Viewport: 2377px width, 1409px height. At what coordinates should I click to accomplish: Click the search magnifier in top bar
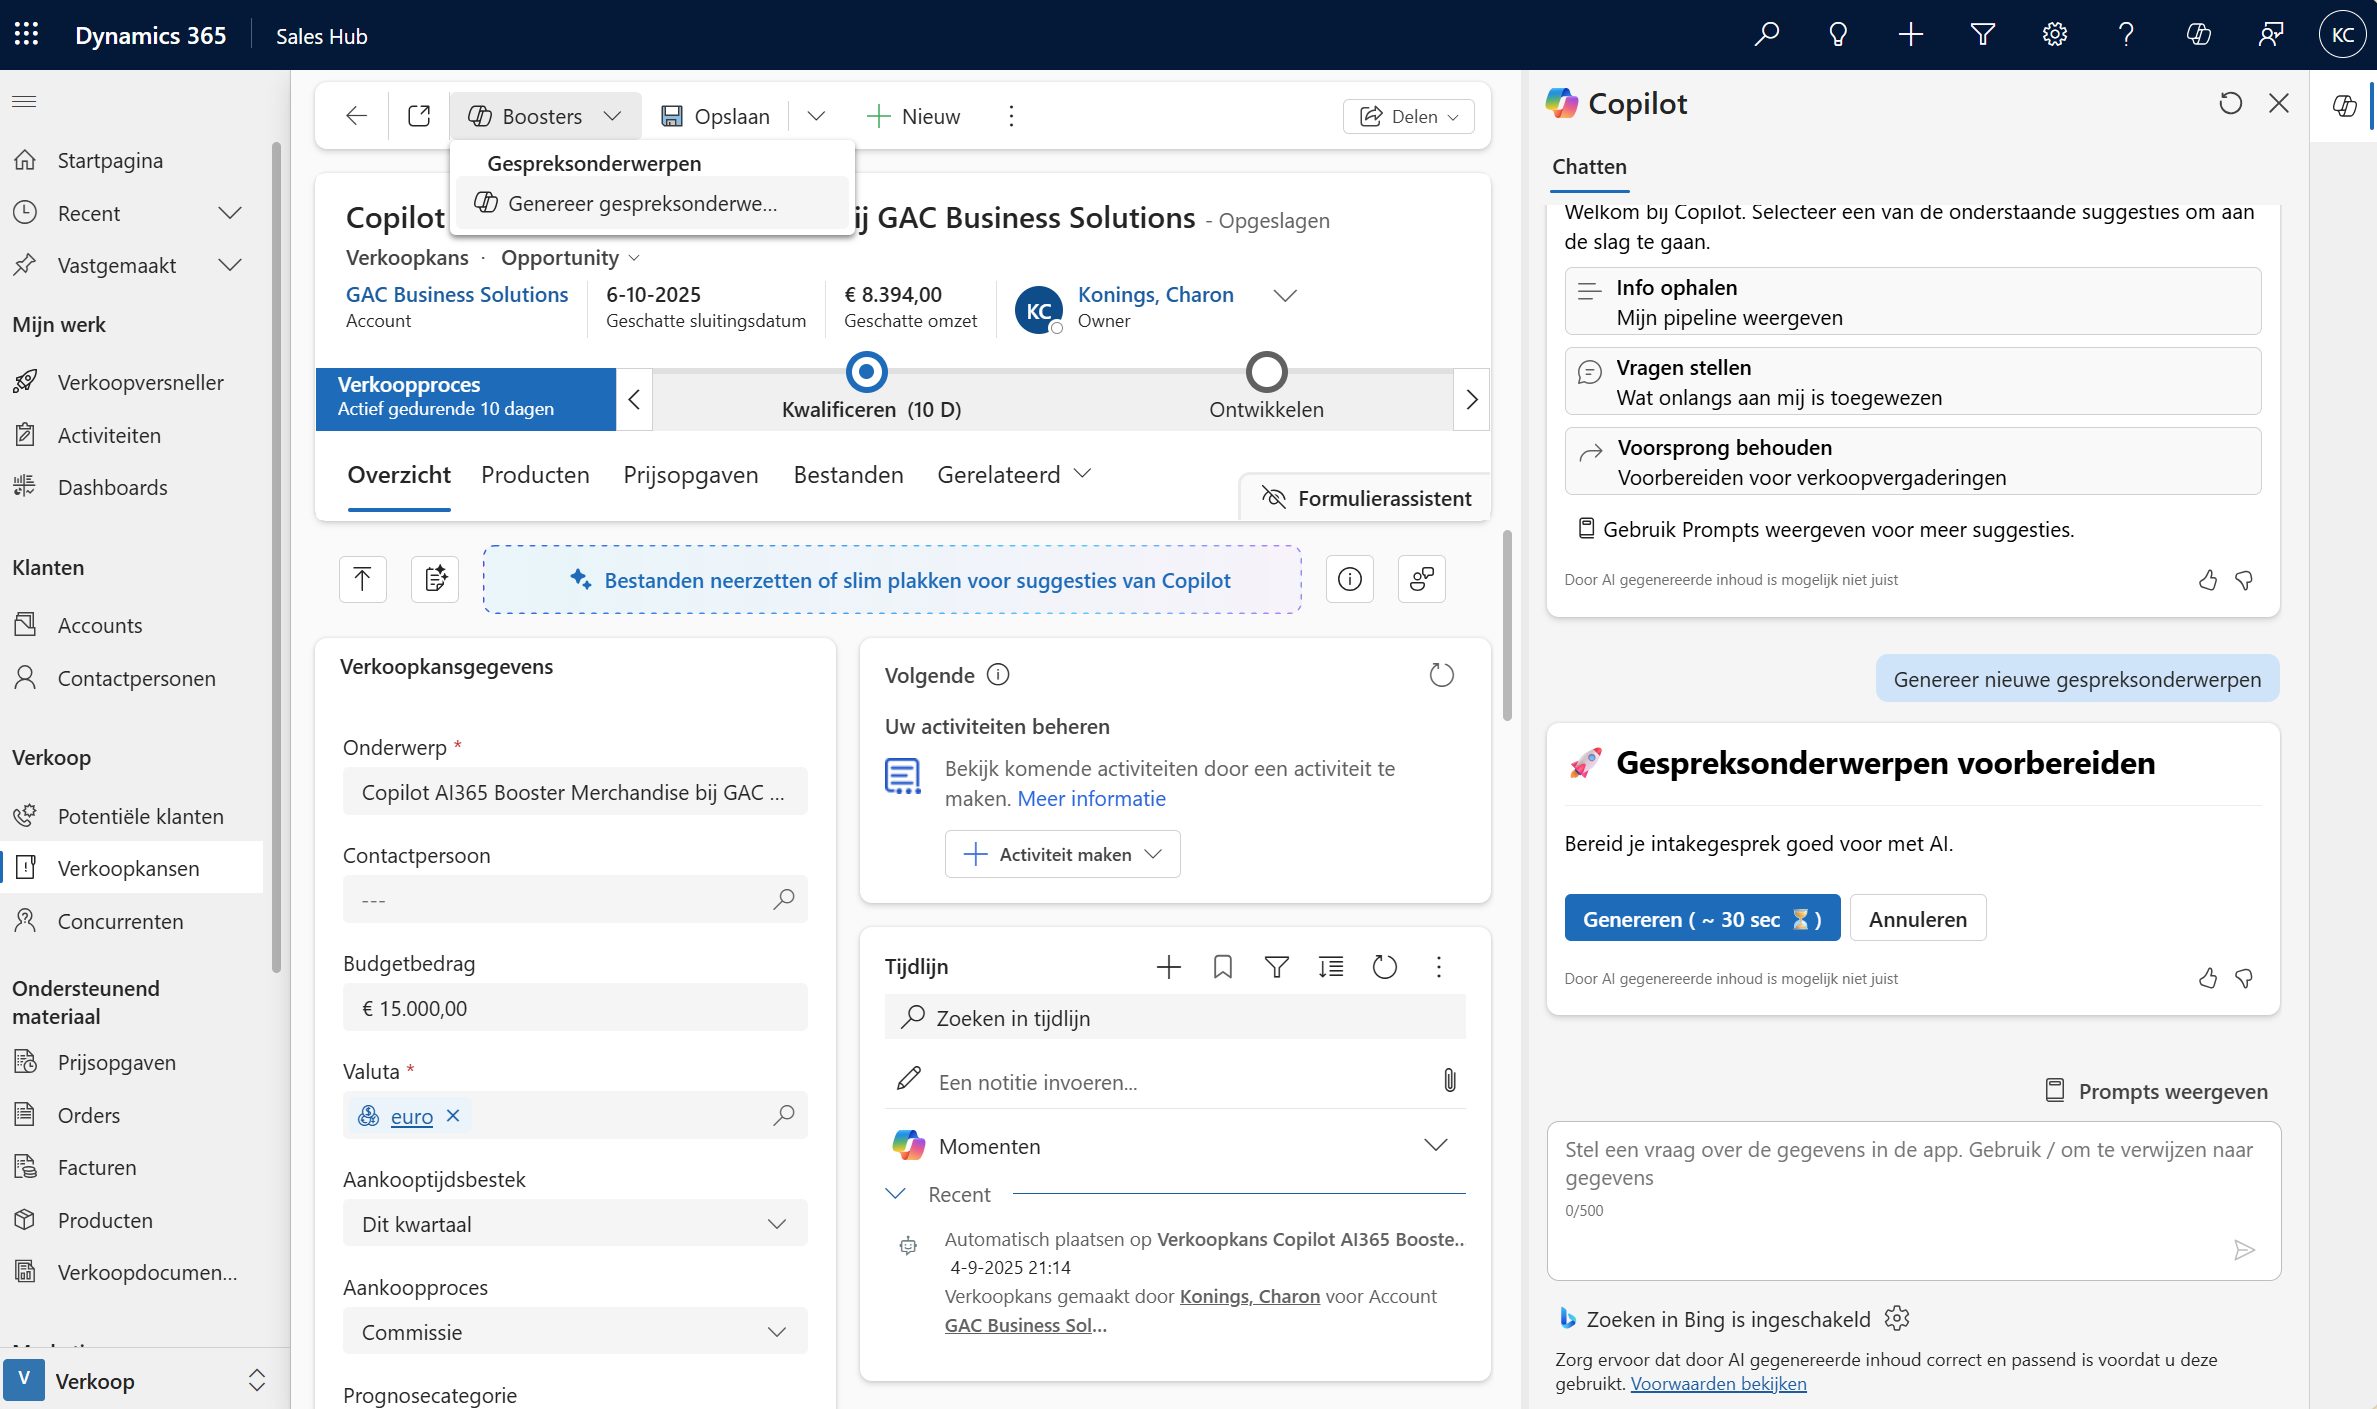click(1767, 35)
